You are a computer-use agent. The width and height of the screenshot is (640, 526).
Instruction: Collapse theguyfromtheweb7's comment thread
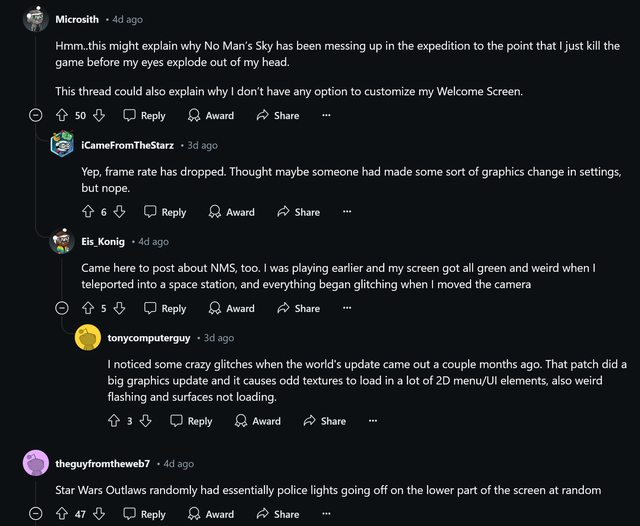pyautogui.click(x=36, y=514)
